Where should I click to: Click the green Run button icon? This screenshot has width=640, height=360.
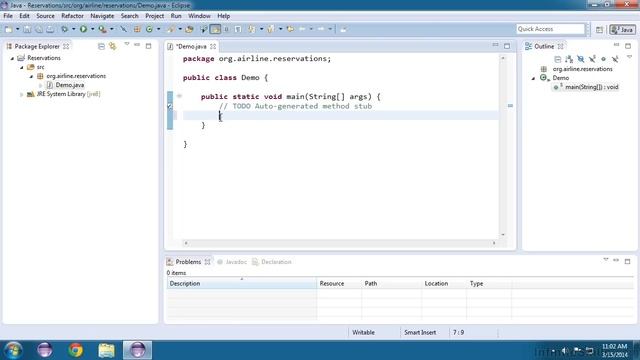(83, 29)
